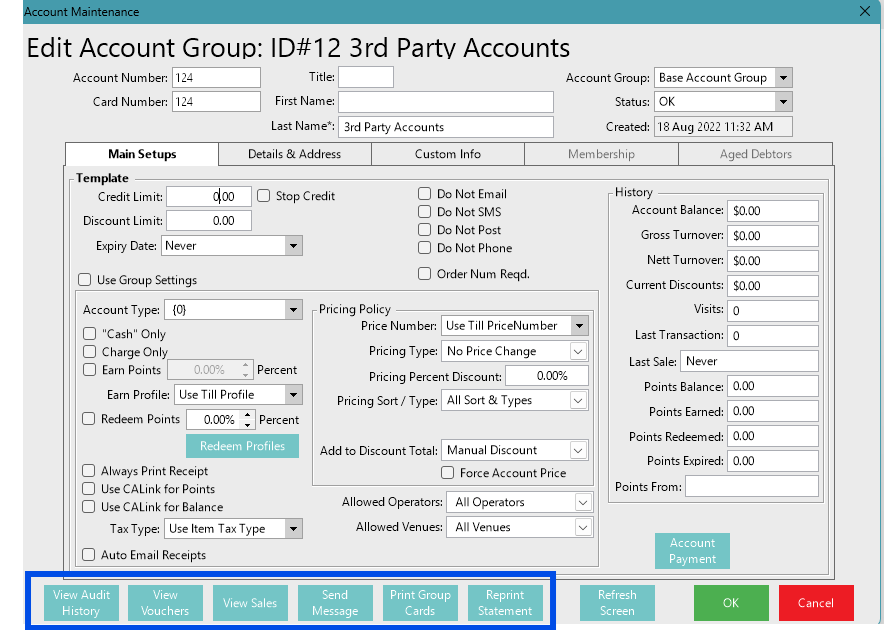Toggle Always Print Receipt option

[x=90, y=471]
